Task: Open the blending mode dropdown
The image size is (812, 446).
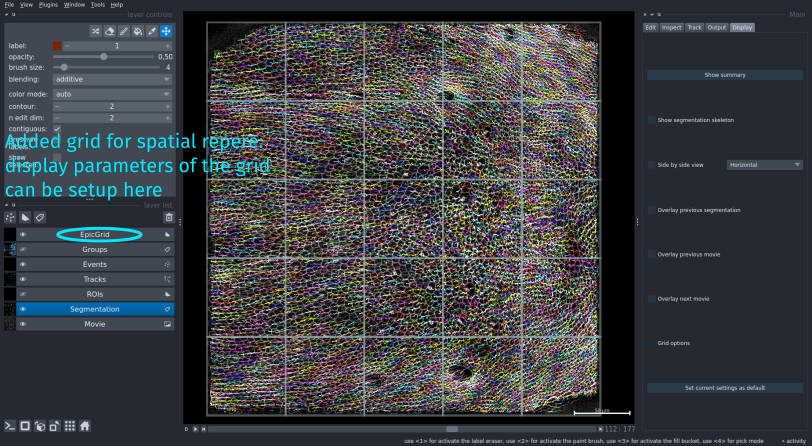Action: 111,78
